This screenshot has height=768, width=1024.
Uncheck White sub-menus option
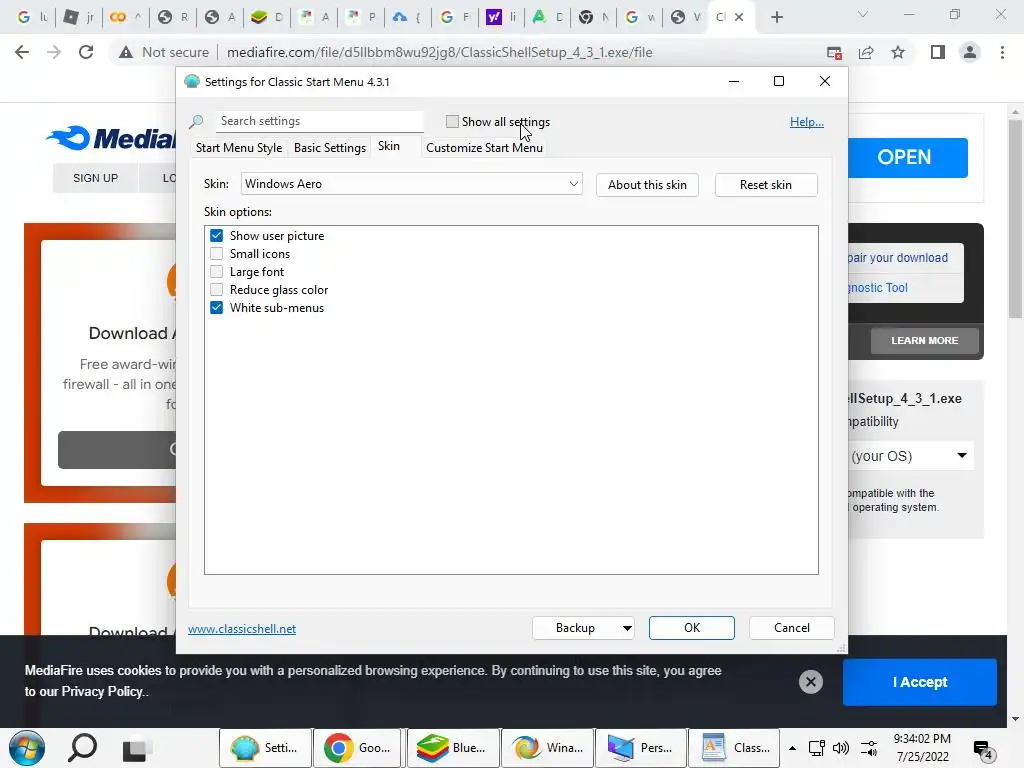click(x=216, y=308)
